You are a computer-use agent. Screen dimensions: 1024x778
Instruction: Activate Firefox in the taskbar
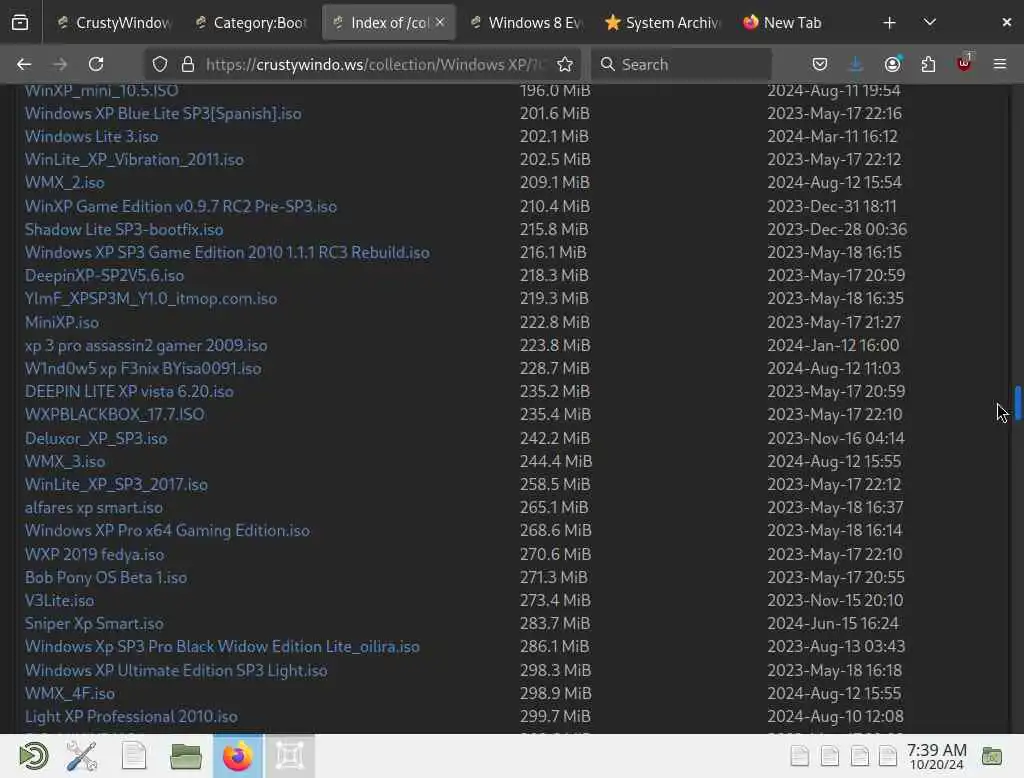click(x=238, y=756)
